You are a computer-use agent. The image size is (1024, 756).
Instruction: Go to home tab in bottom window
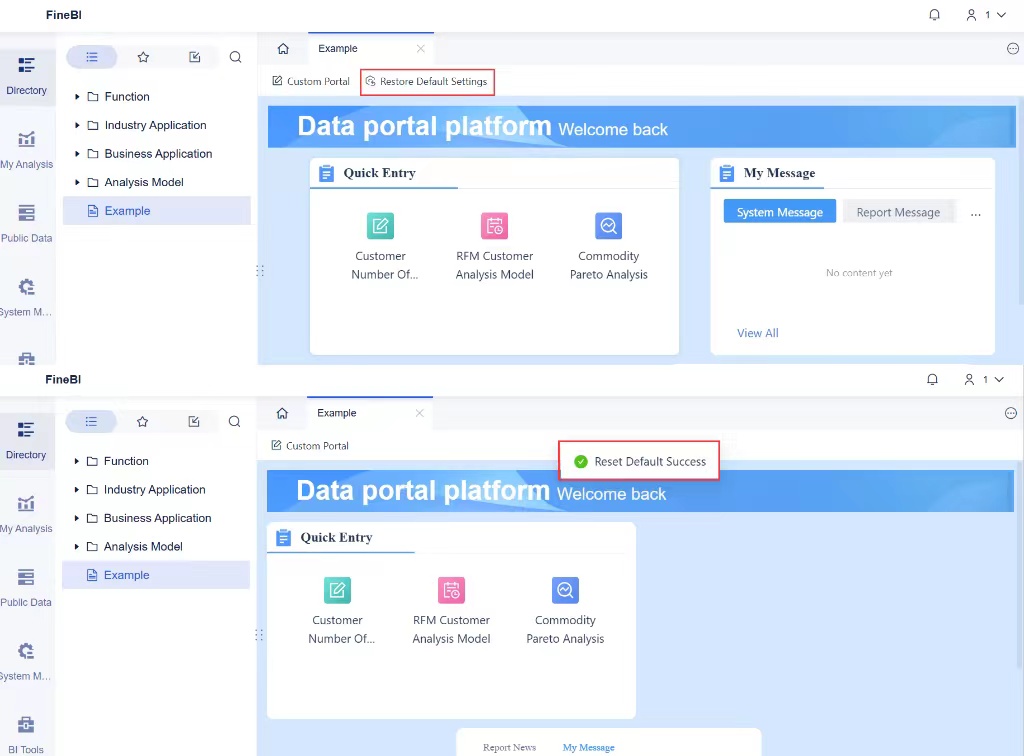point(282,413)
